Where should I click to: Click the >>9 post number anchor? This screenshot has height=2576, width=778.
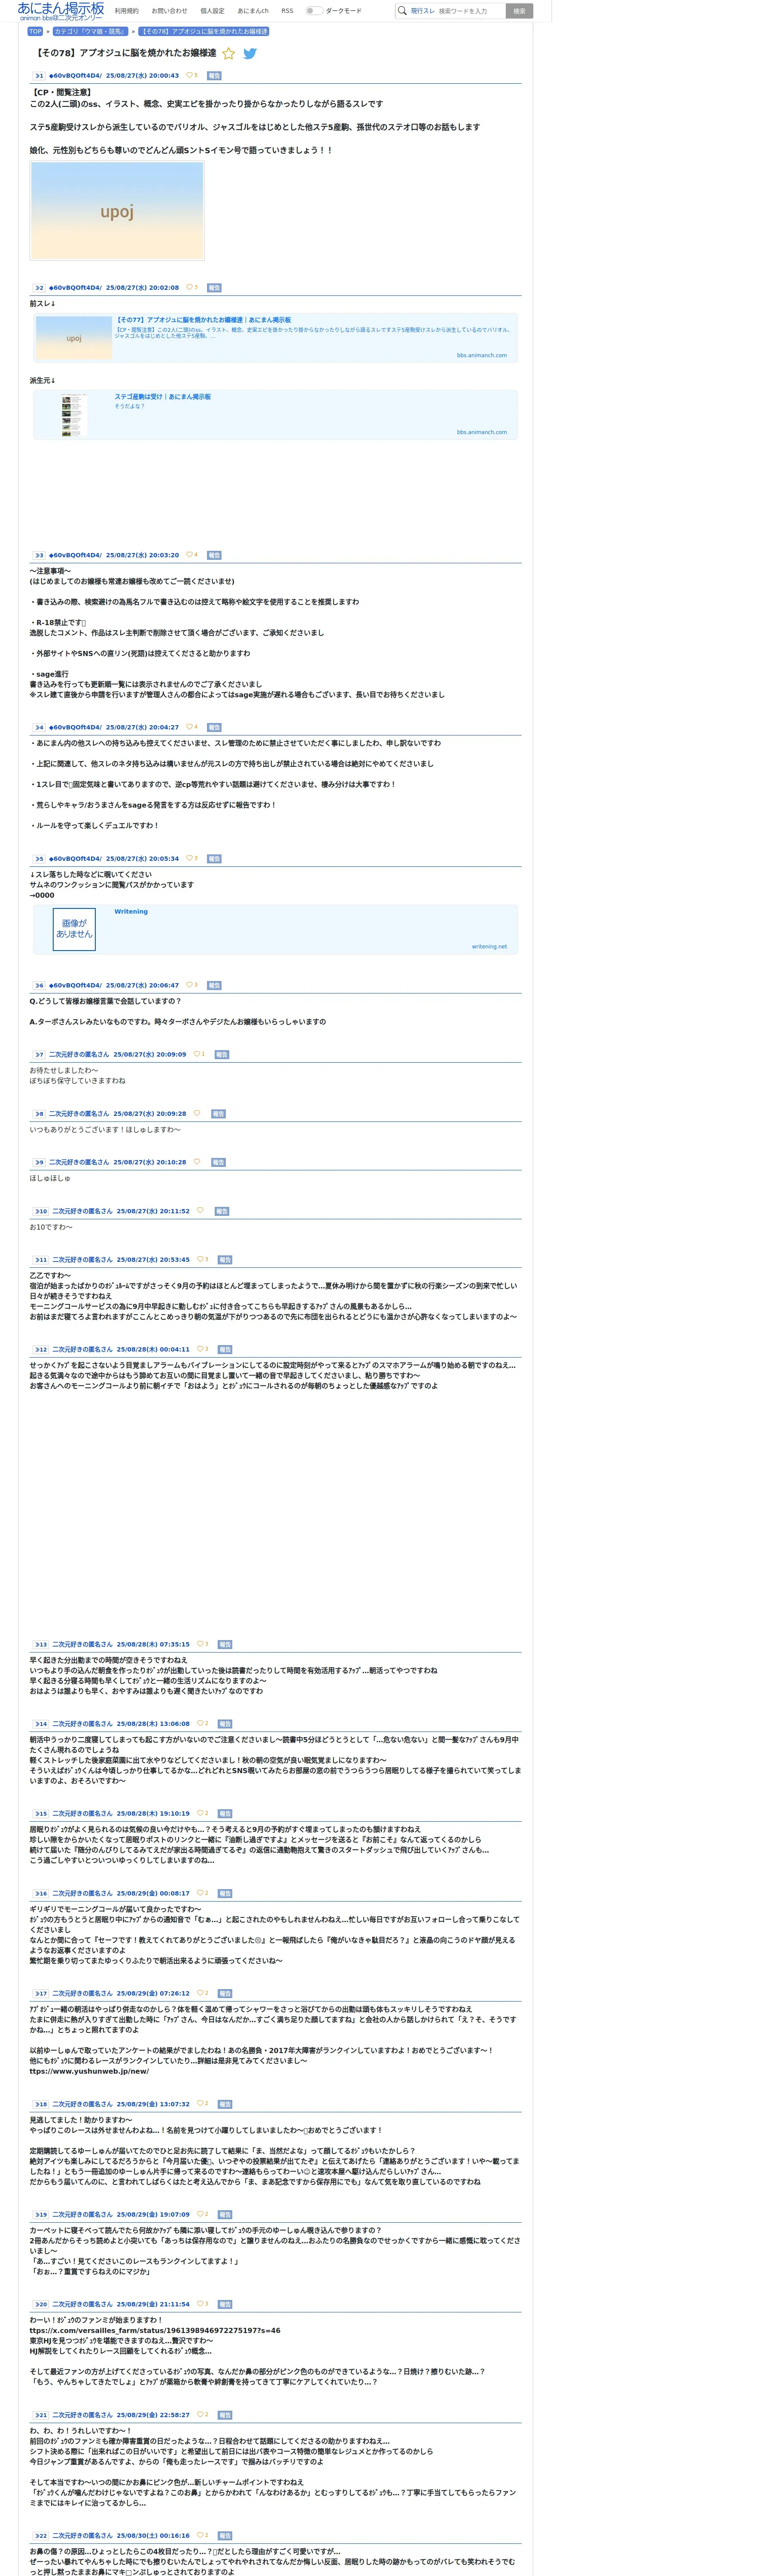[39, 1162]
